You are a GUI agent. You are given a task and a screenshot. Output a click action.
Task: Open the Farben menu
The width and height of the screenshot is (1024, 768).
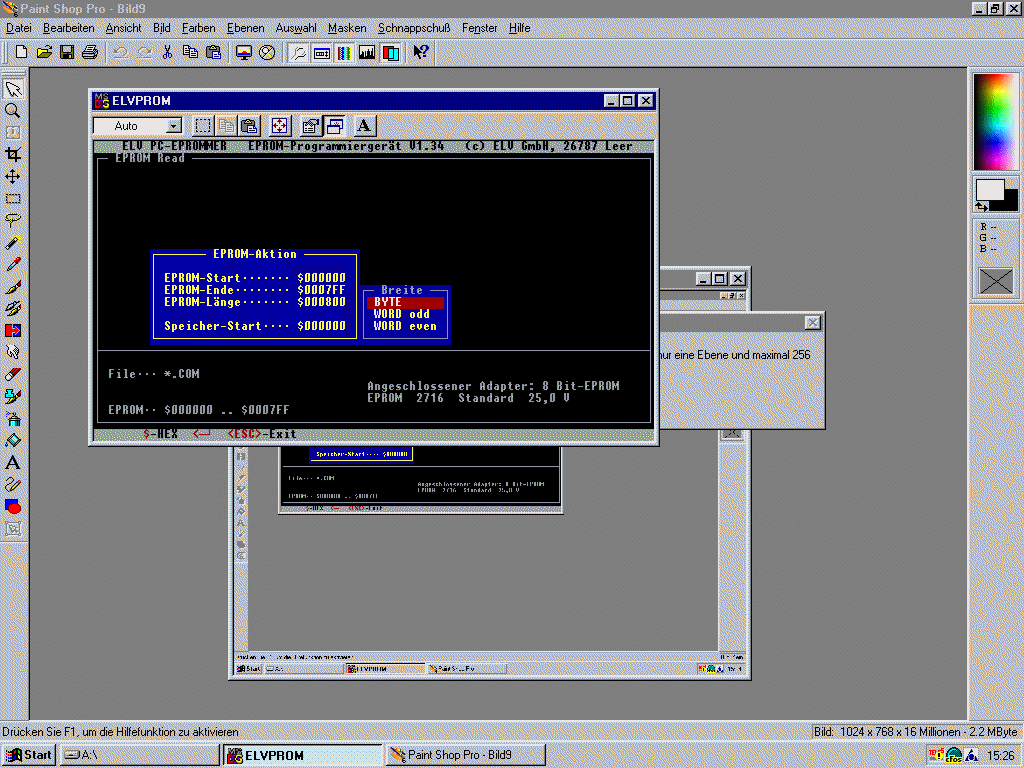(199, 28)
